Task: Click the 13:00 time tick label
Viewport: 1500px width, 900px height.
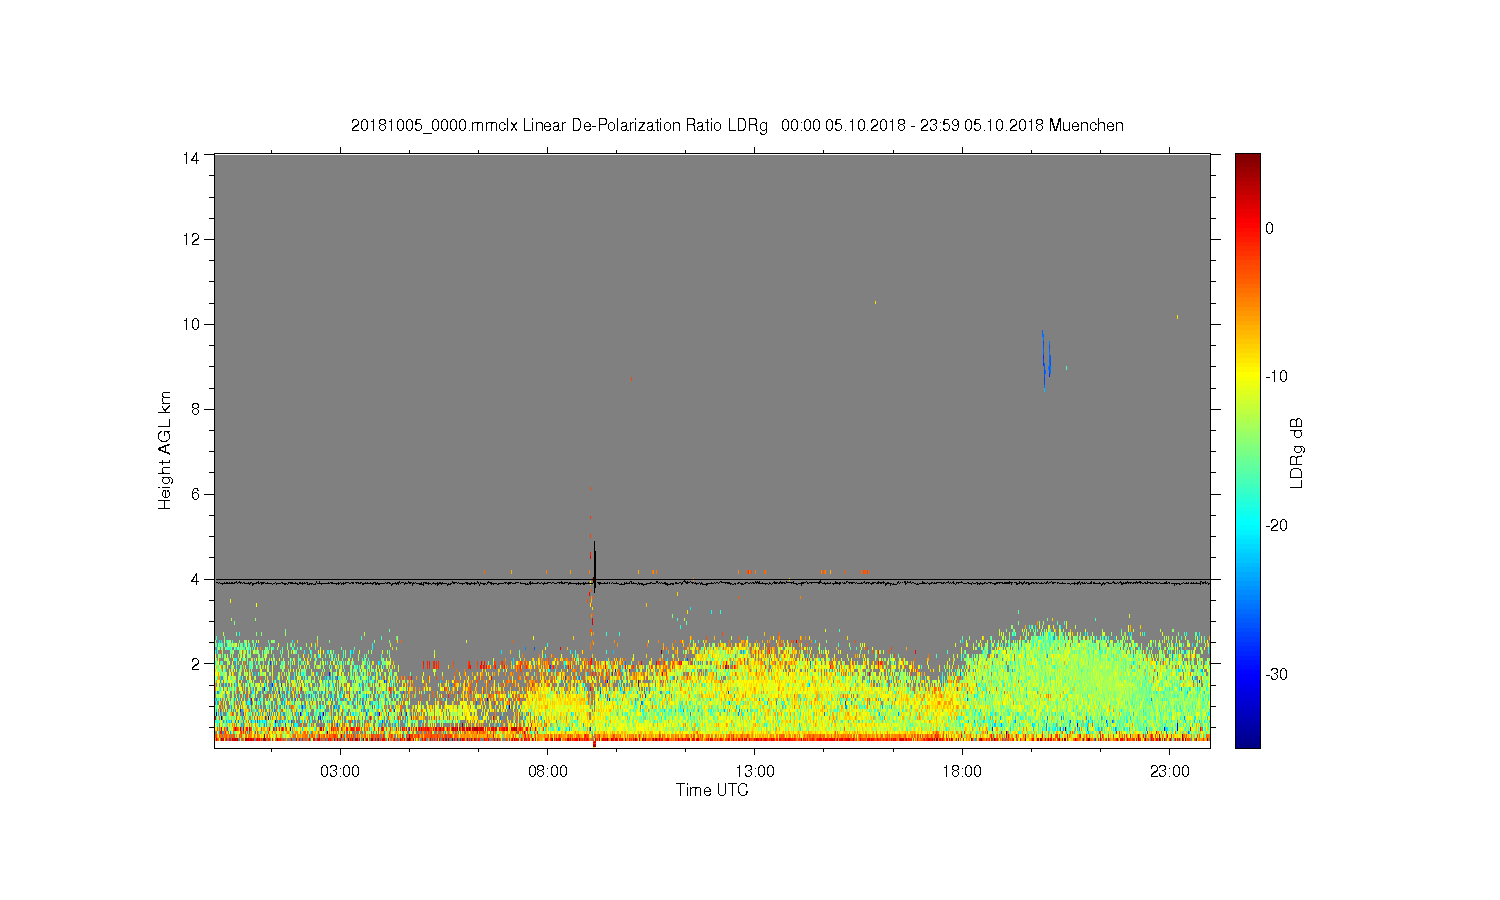Action: pyautogui.click(x=755, y=772)
